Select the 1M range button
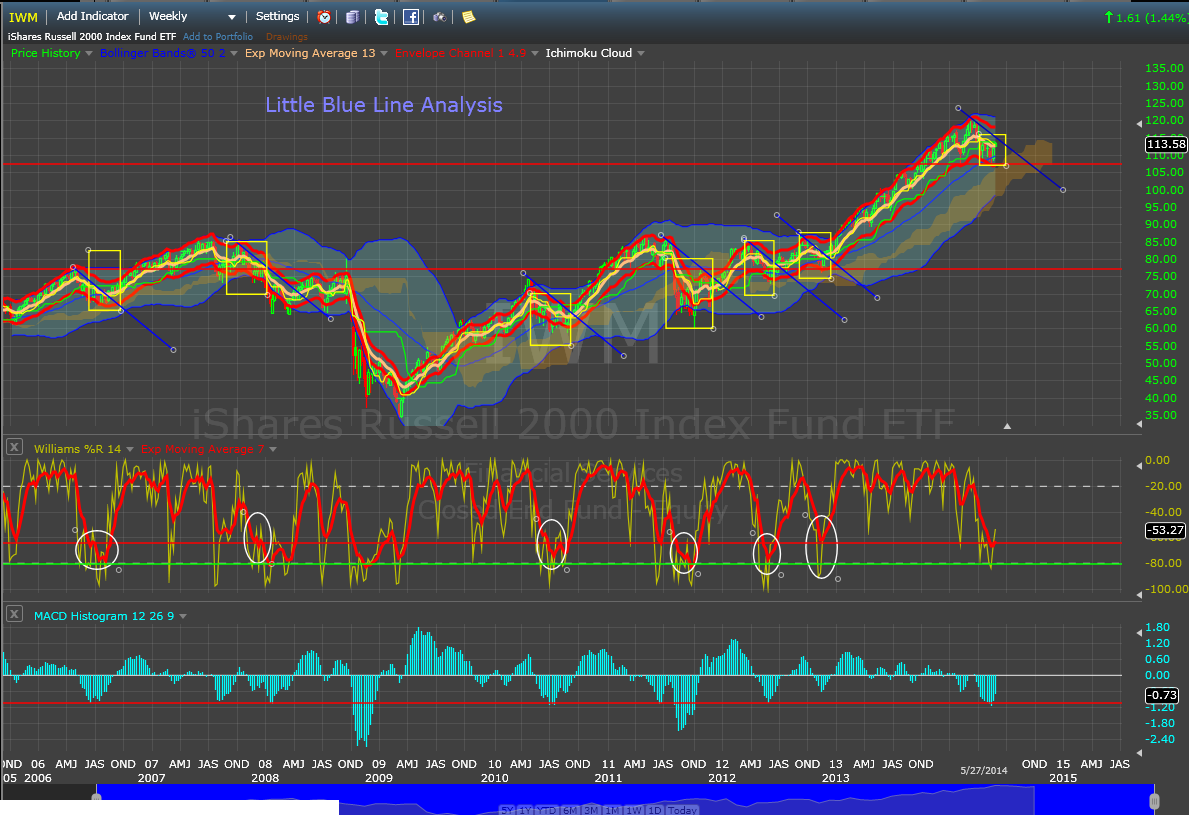 coord(613,810)
